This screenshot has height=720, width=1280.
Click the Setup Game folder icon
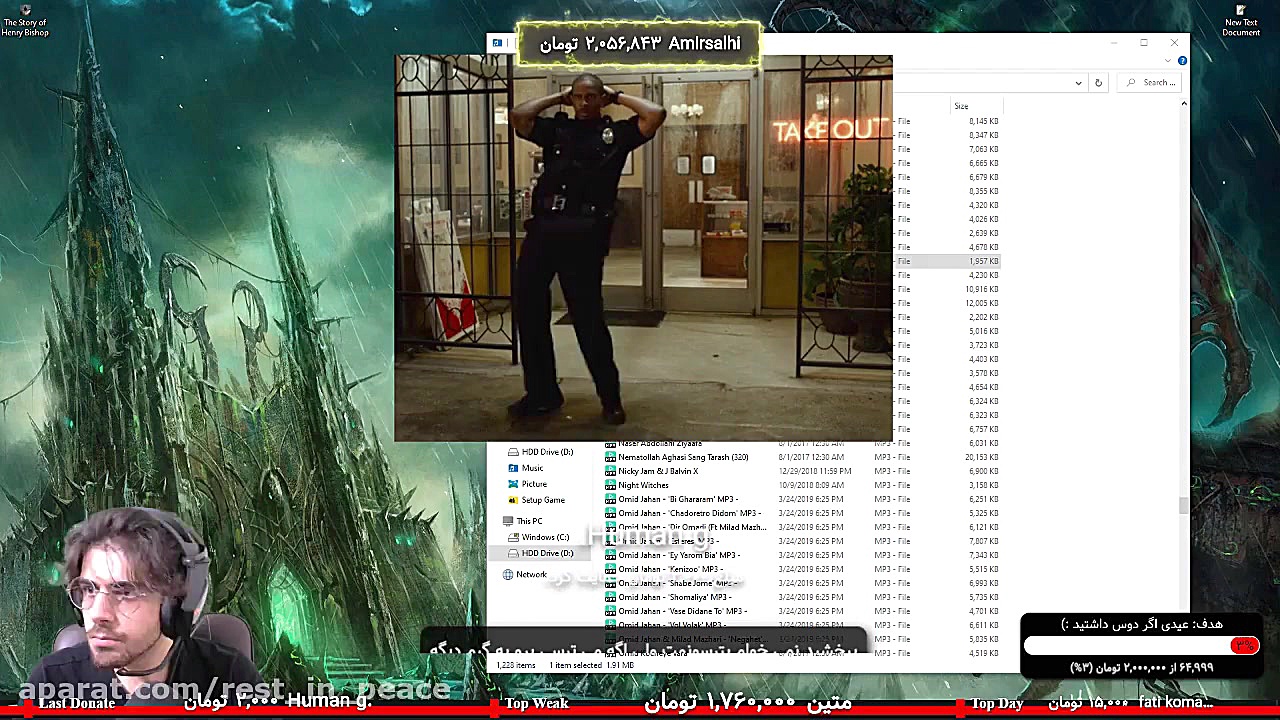click(513, 500)
